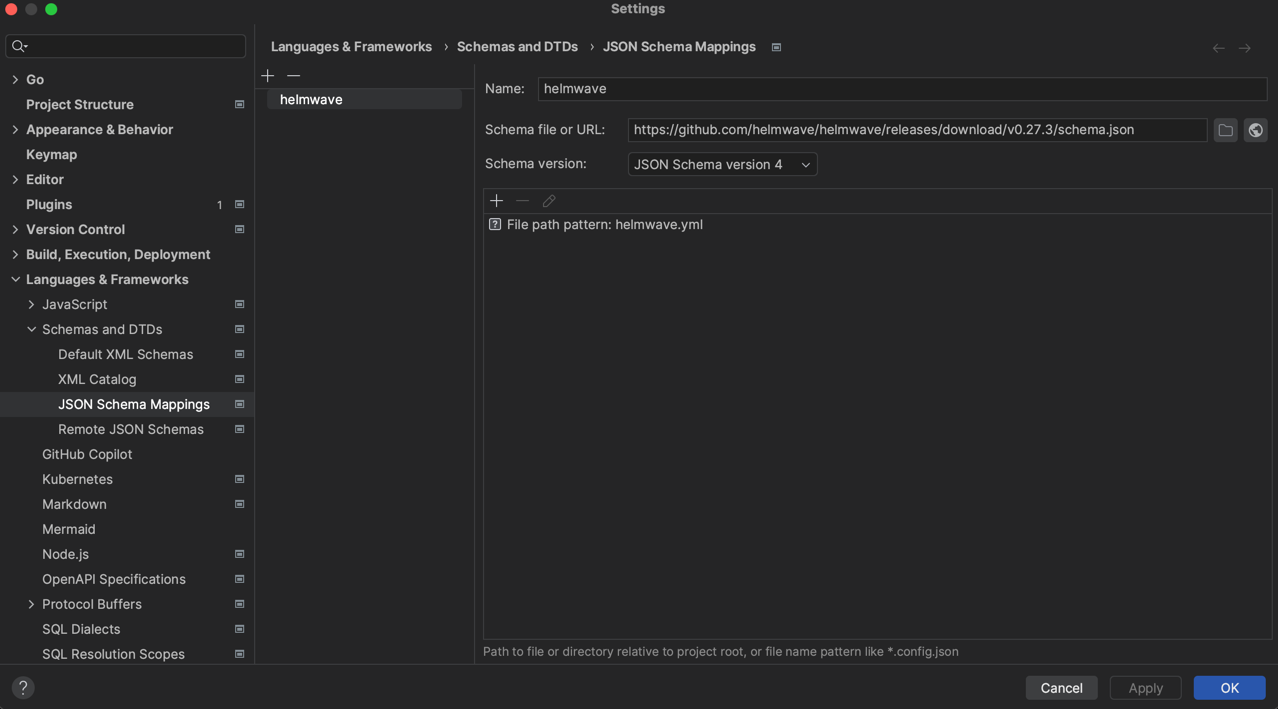Expand Protocol Buffers node
Image resolution: width=1278 pixels, height=709 pixels.
31,604
